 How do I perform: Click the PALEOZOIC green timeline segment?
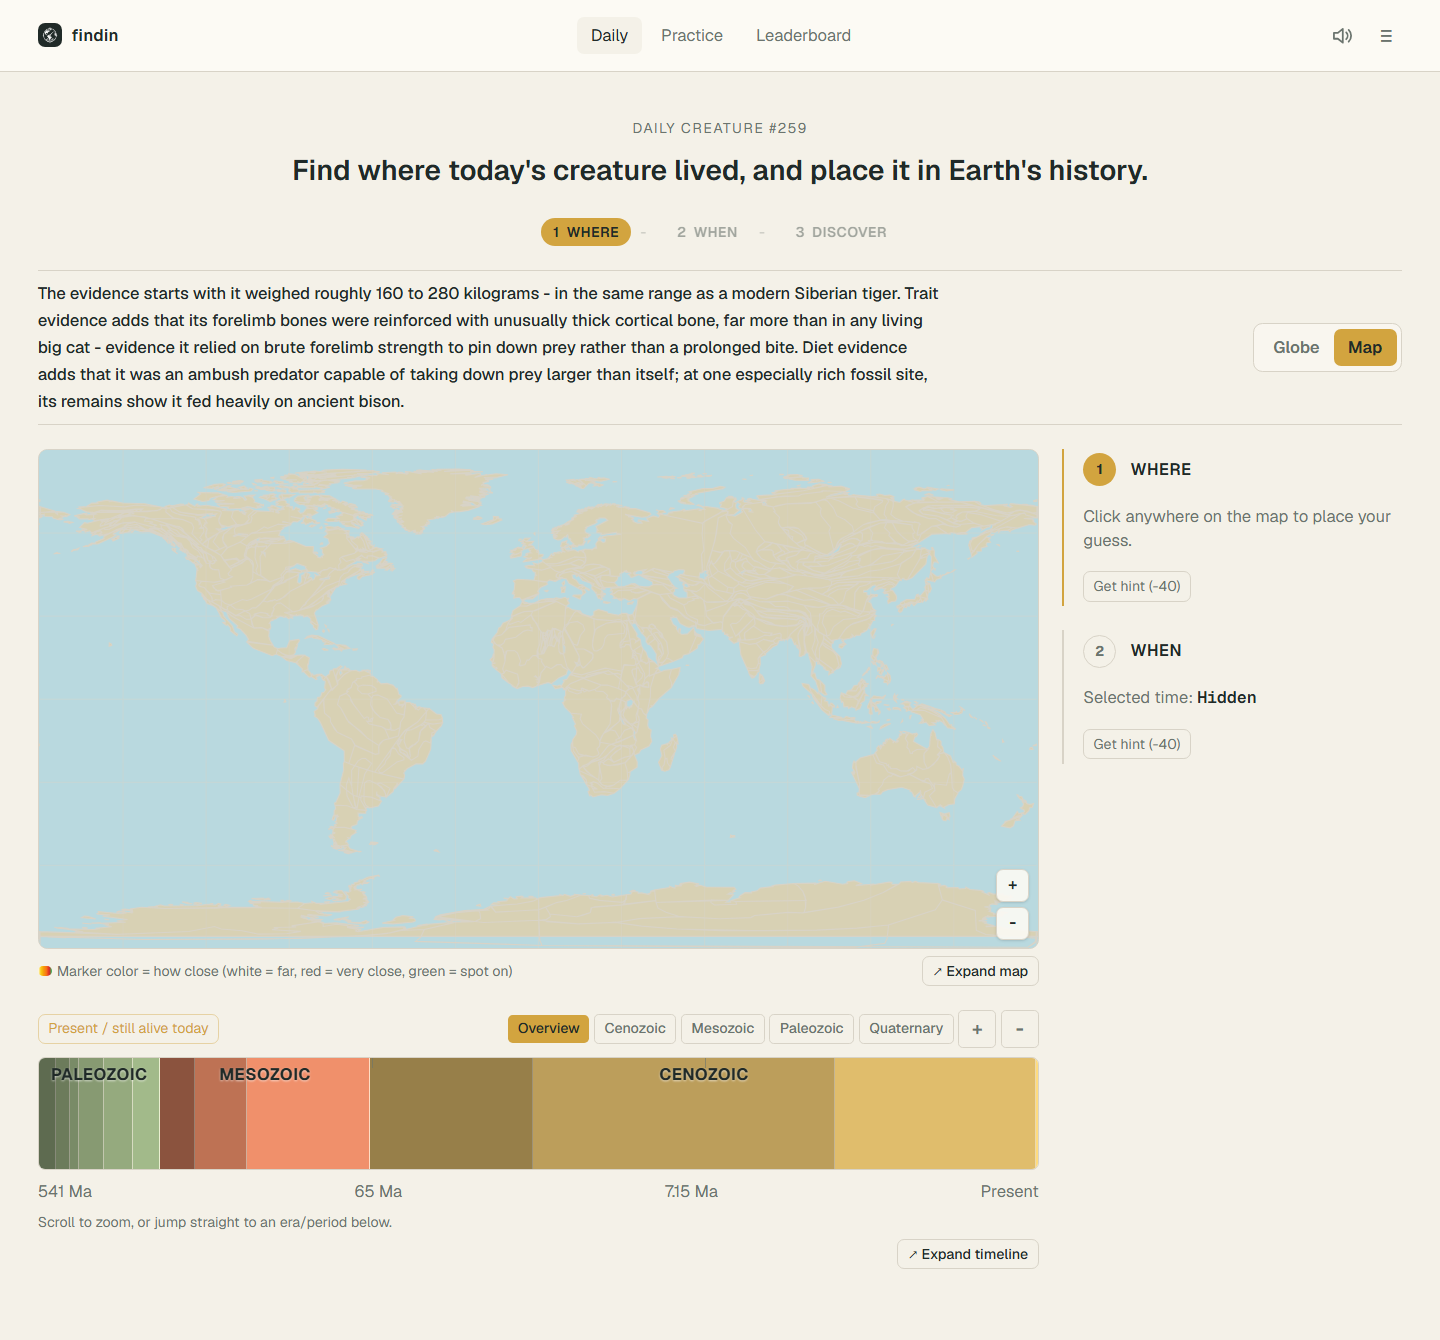(x=99, y=1114)
